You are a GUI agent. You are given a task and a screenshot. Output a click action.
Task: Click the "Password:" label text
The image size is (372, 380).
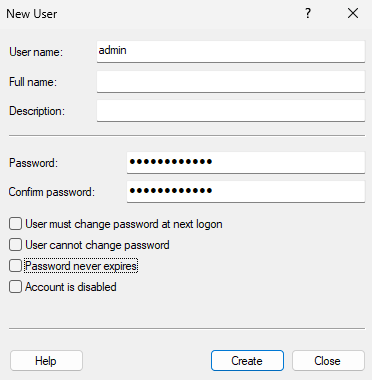33,163
